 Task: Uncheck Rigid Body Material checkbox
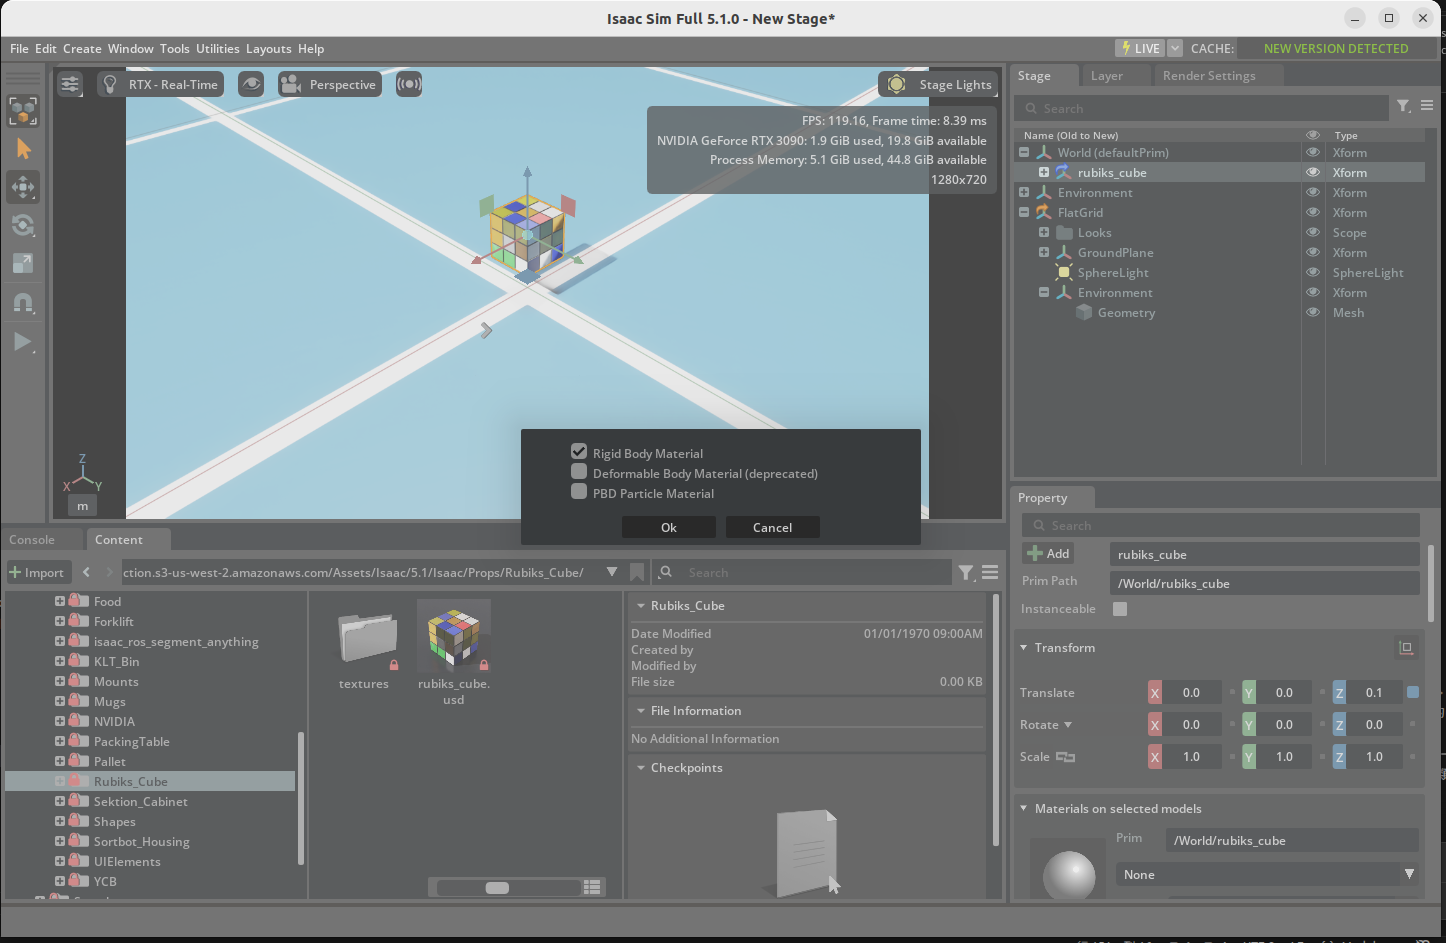click(579, 452)
